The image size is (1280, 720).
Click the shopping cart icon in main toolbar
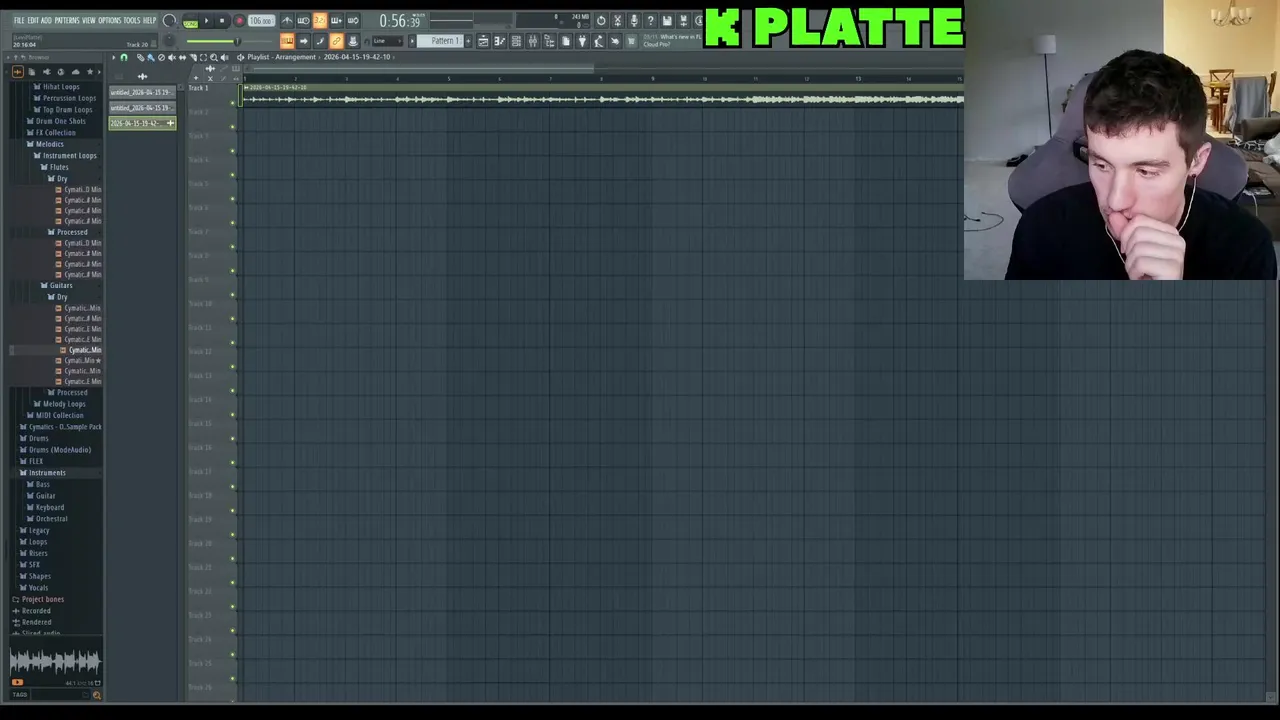pos(631,41)
